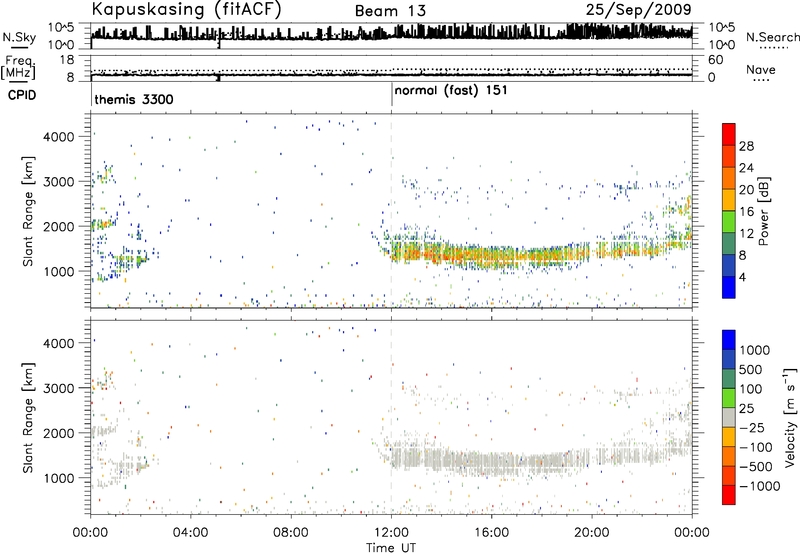Click the "1000" tick on the velocity panel range axis
The image size is (800, 554).
58,478
